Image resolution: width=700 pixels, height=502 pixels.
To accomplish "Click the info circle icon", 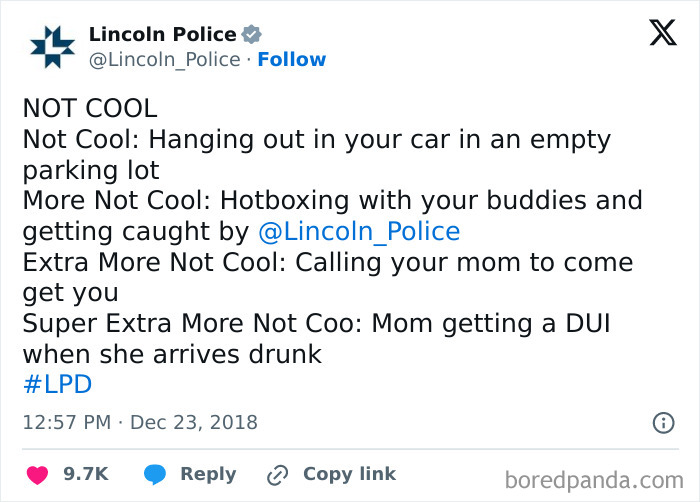I will click(663, 423).
